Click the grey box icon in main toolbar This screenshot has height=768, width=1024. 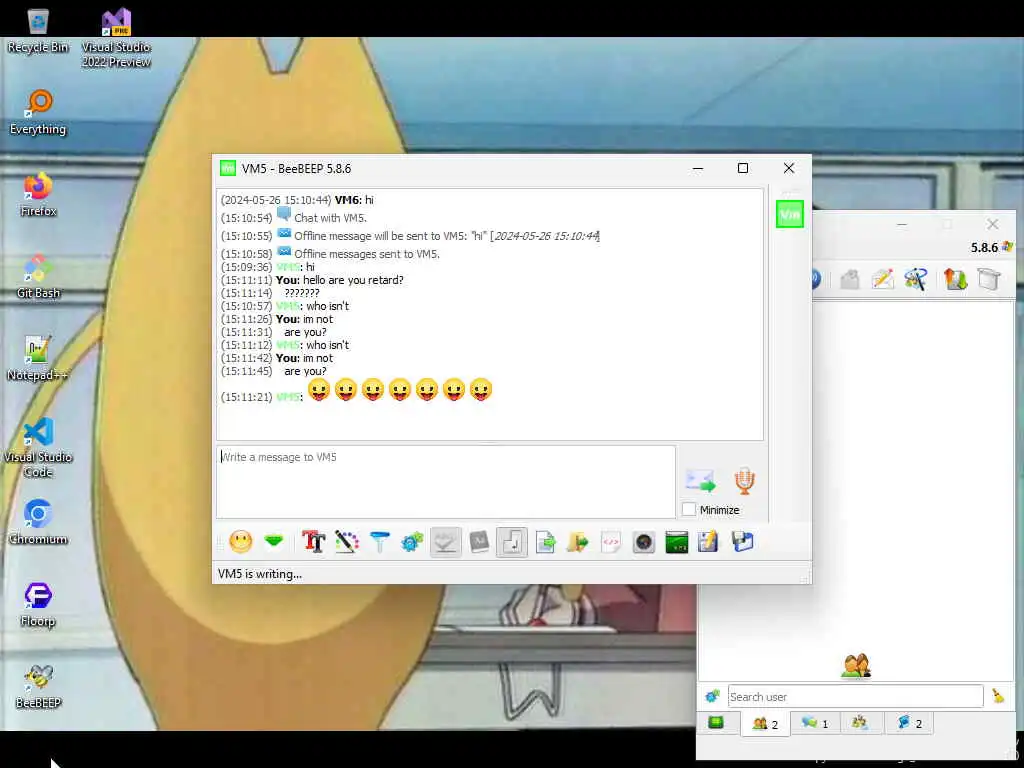click(988, 279)
